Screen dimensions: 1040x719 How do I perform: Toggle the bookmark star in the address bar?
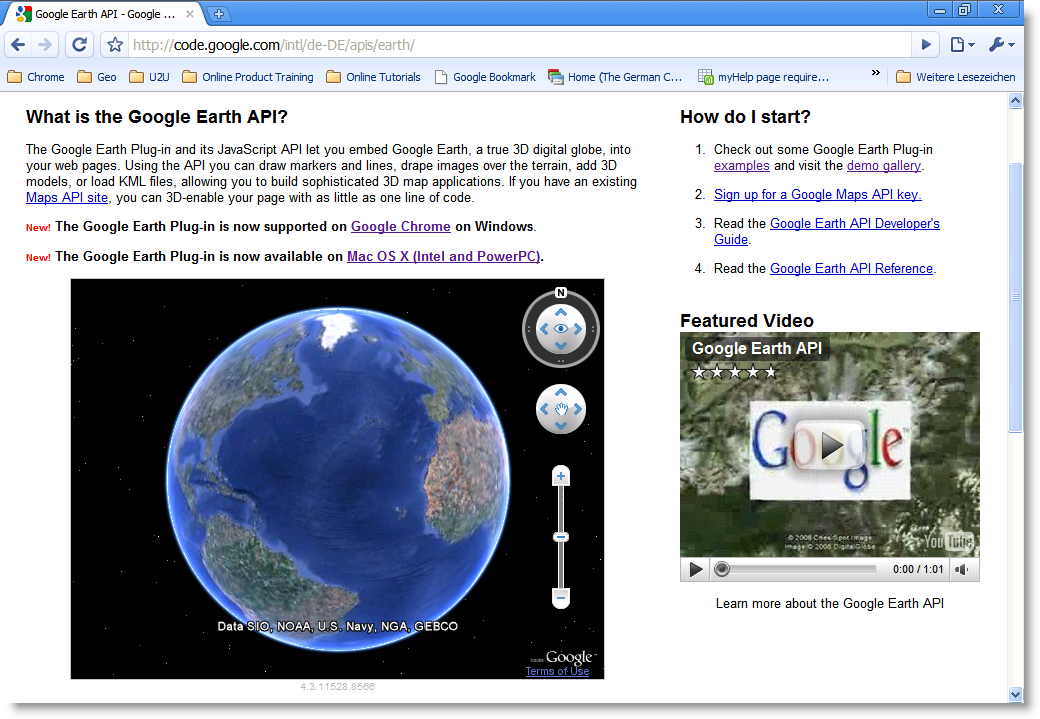114,45
